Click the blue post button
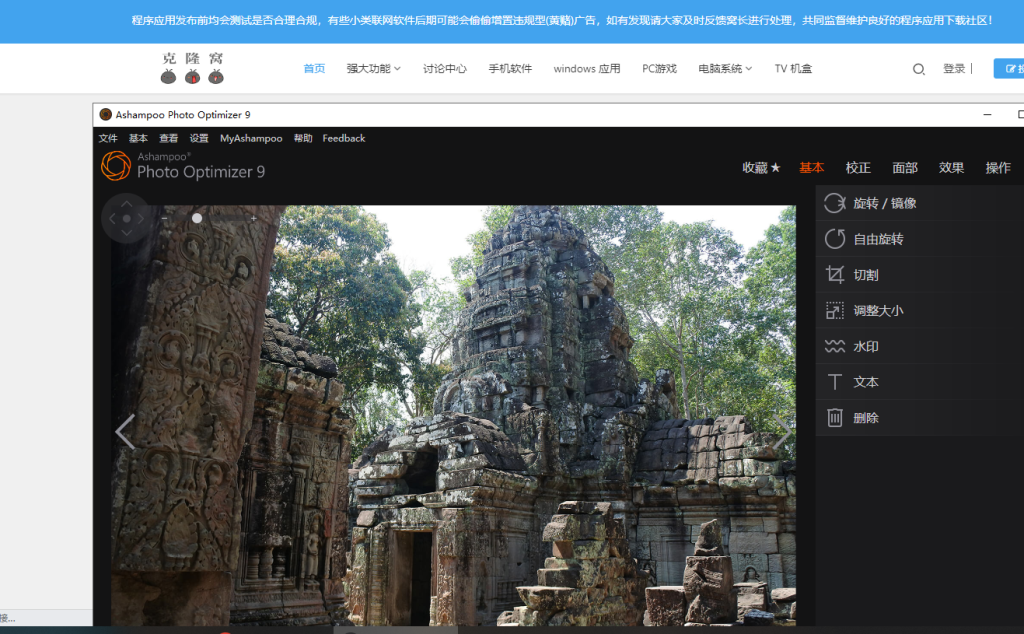Screen dimensions: 1024x634 (x=1009, y=69)
